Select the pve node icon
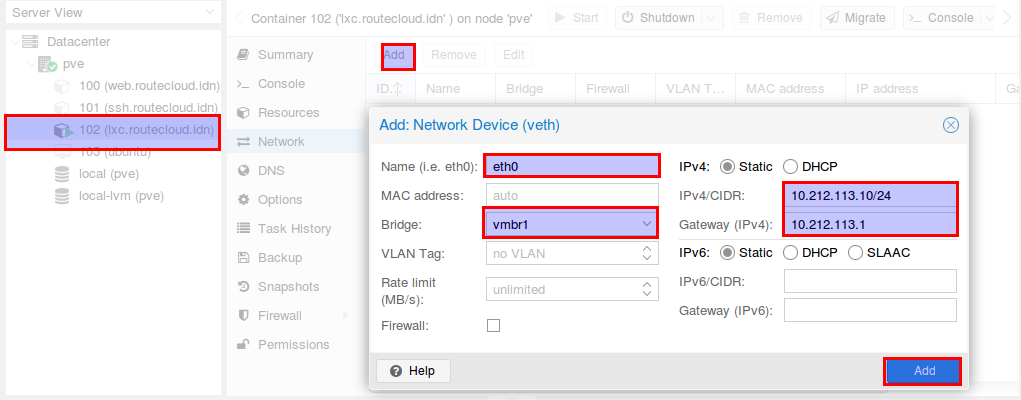The width and height of the screenshot is (1021, 400). pos(48,64)
